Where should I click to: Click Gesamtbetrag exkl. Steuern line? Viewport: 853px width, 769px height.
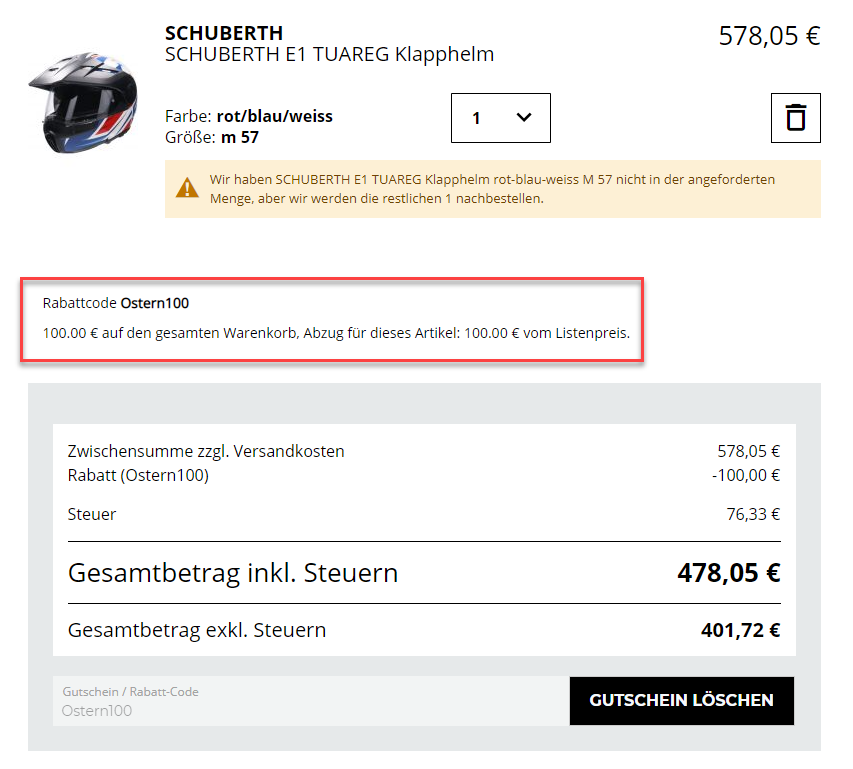[x=197, y=630]
